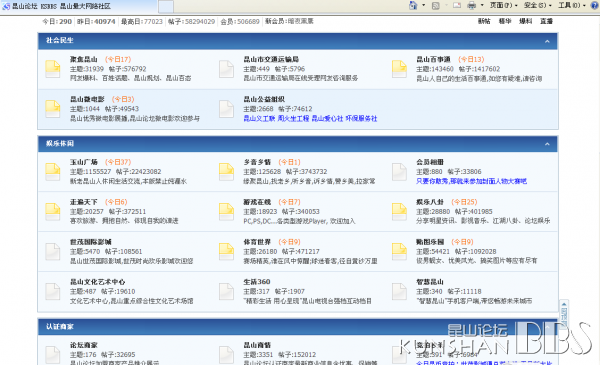This screenshot has height=365, width=600.
Task: Open the 生活360 forum
Action: pos(256,282)
